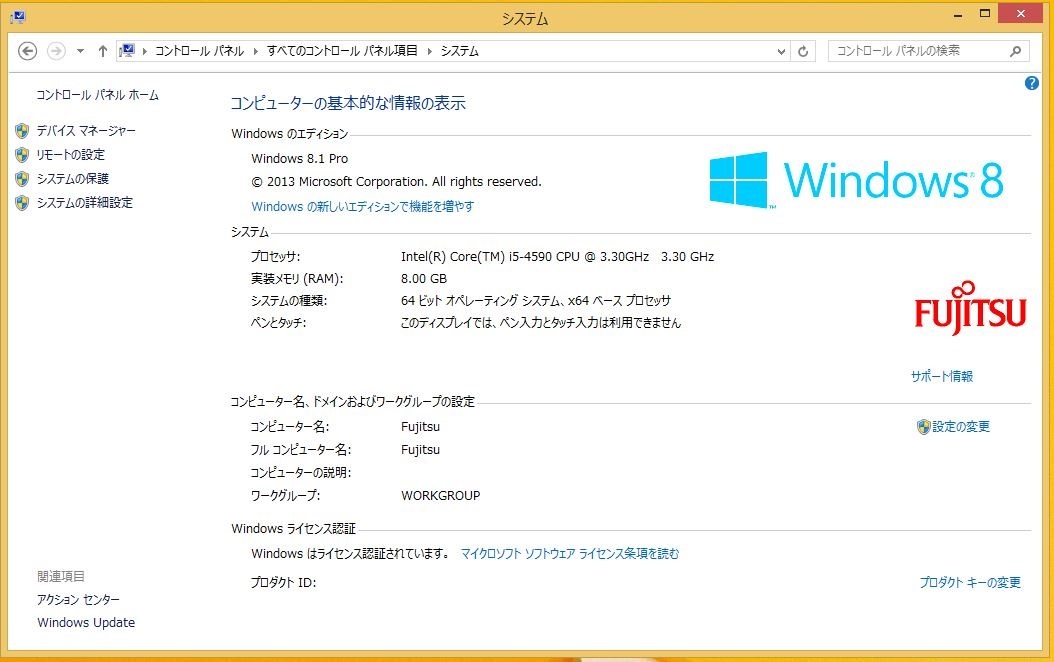Screen dimensions: 1054x662
Task: Click the コンピューターの基本的な情報の表示 heading
Action: (348, 104)
